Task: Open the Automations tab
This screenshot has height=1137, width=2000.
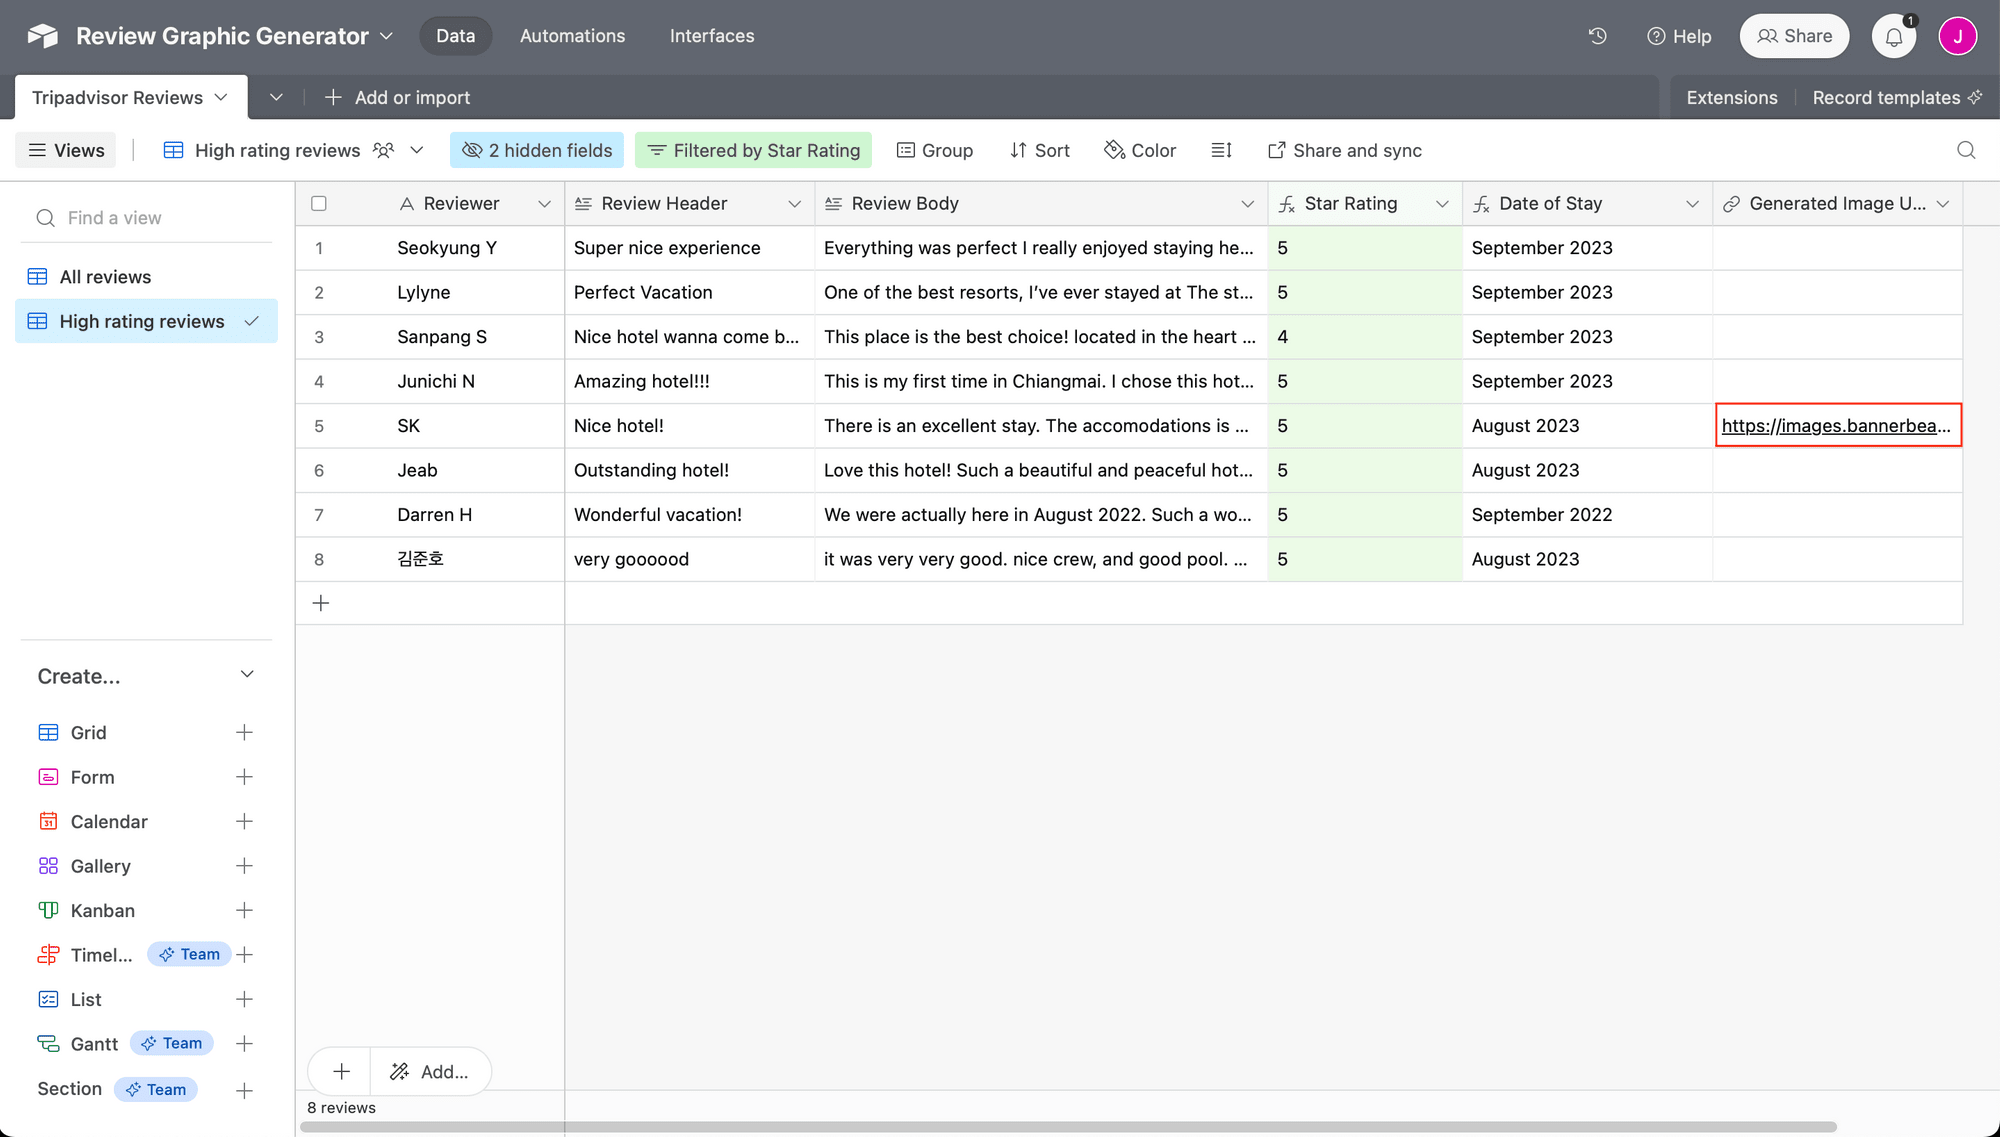Action: coord(571,34)
